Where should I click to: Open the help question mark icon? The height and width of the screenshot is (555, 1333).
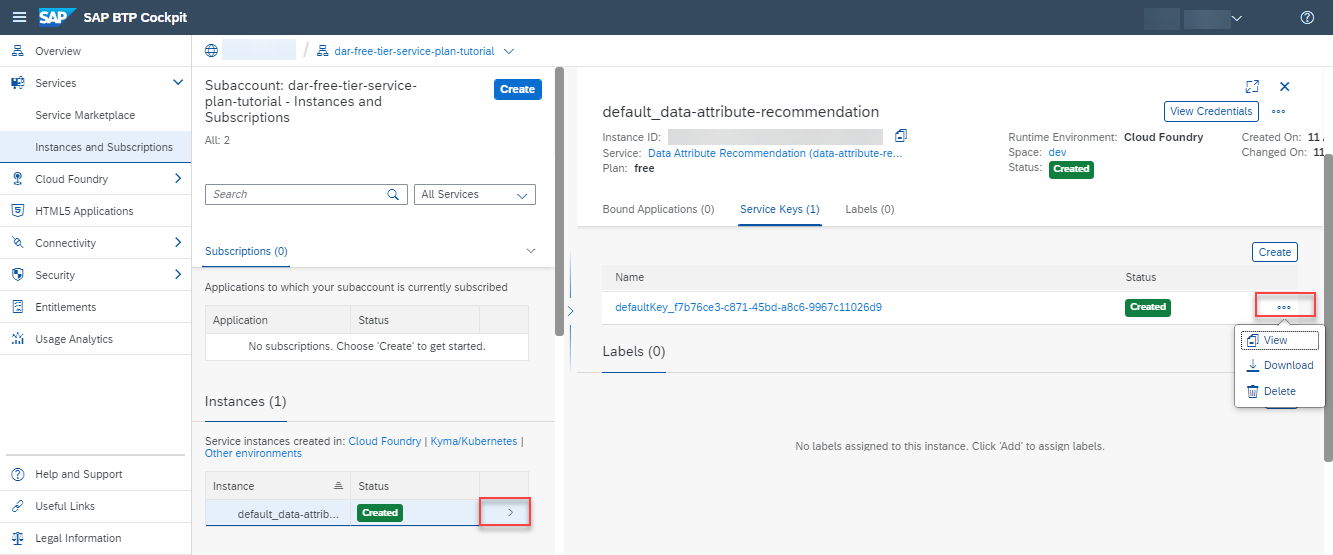click(x=1306, y=17)
